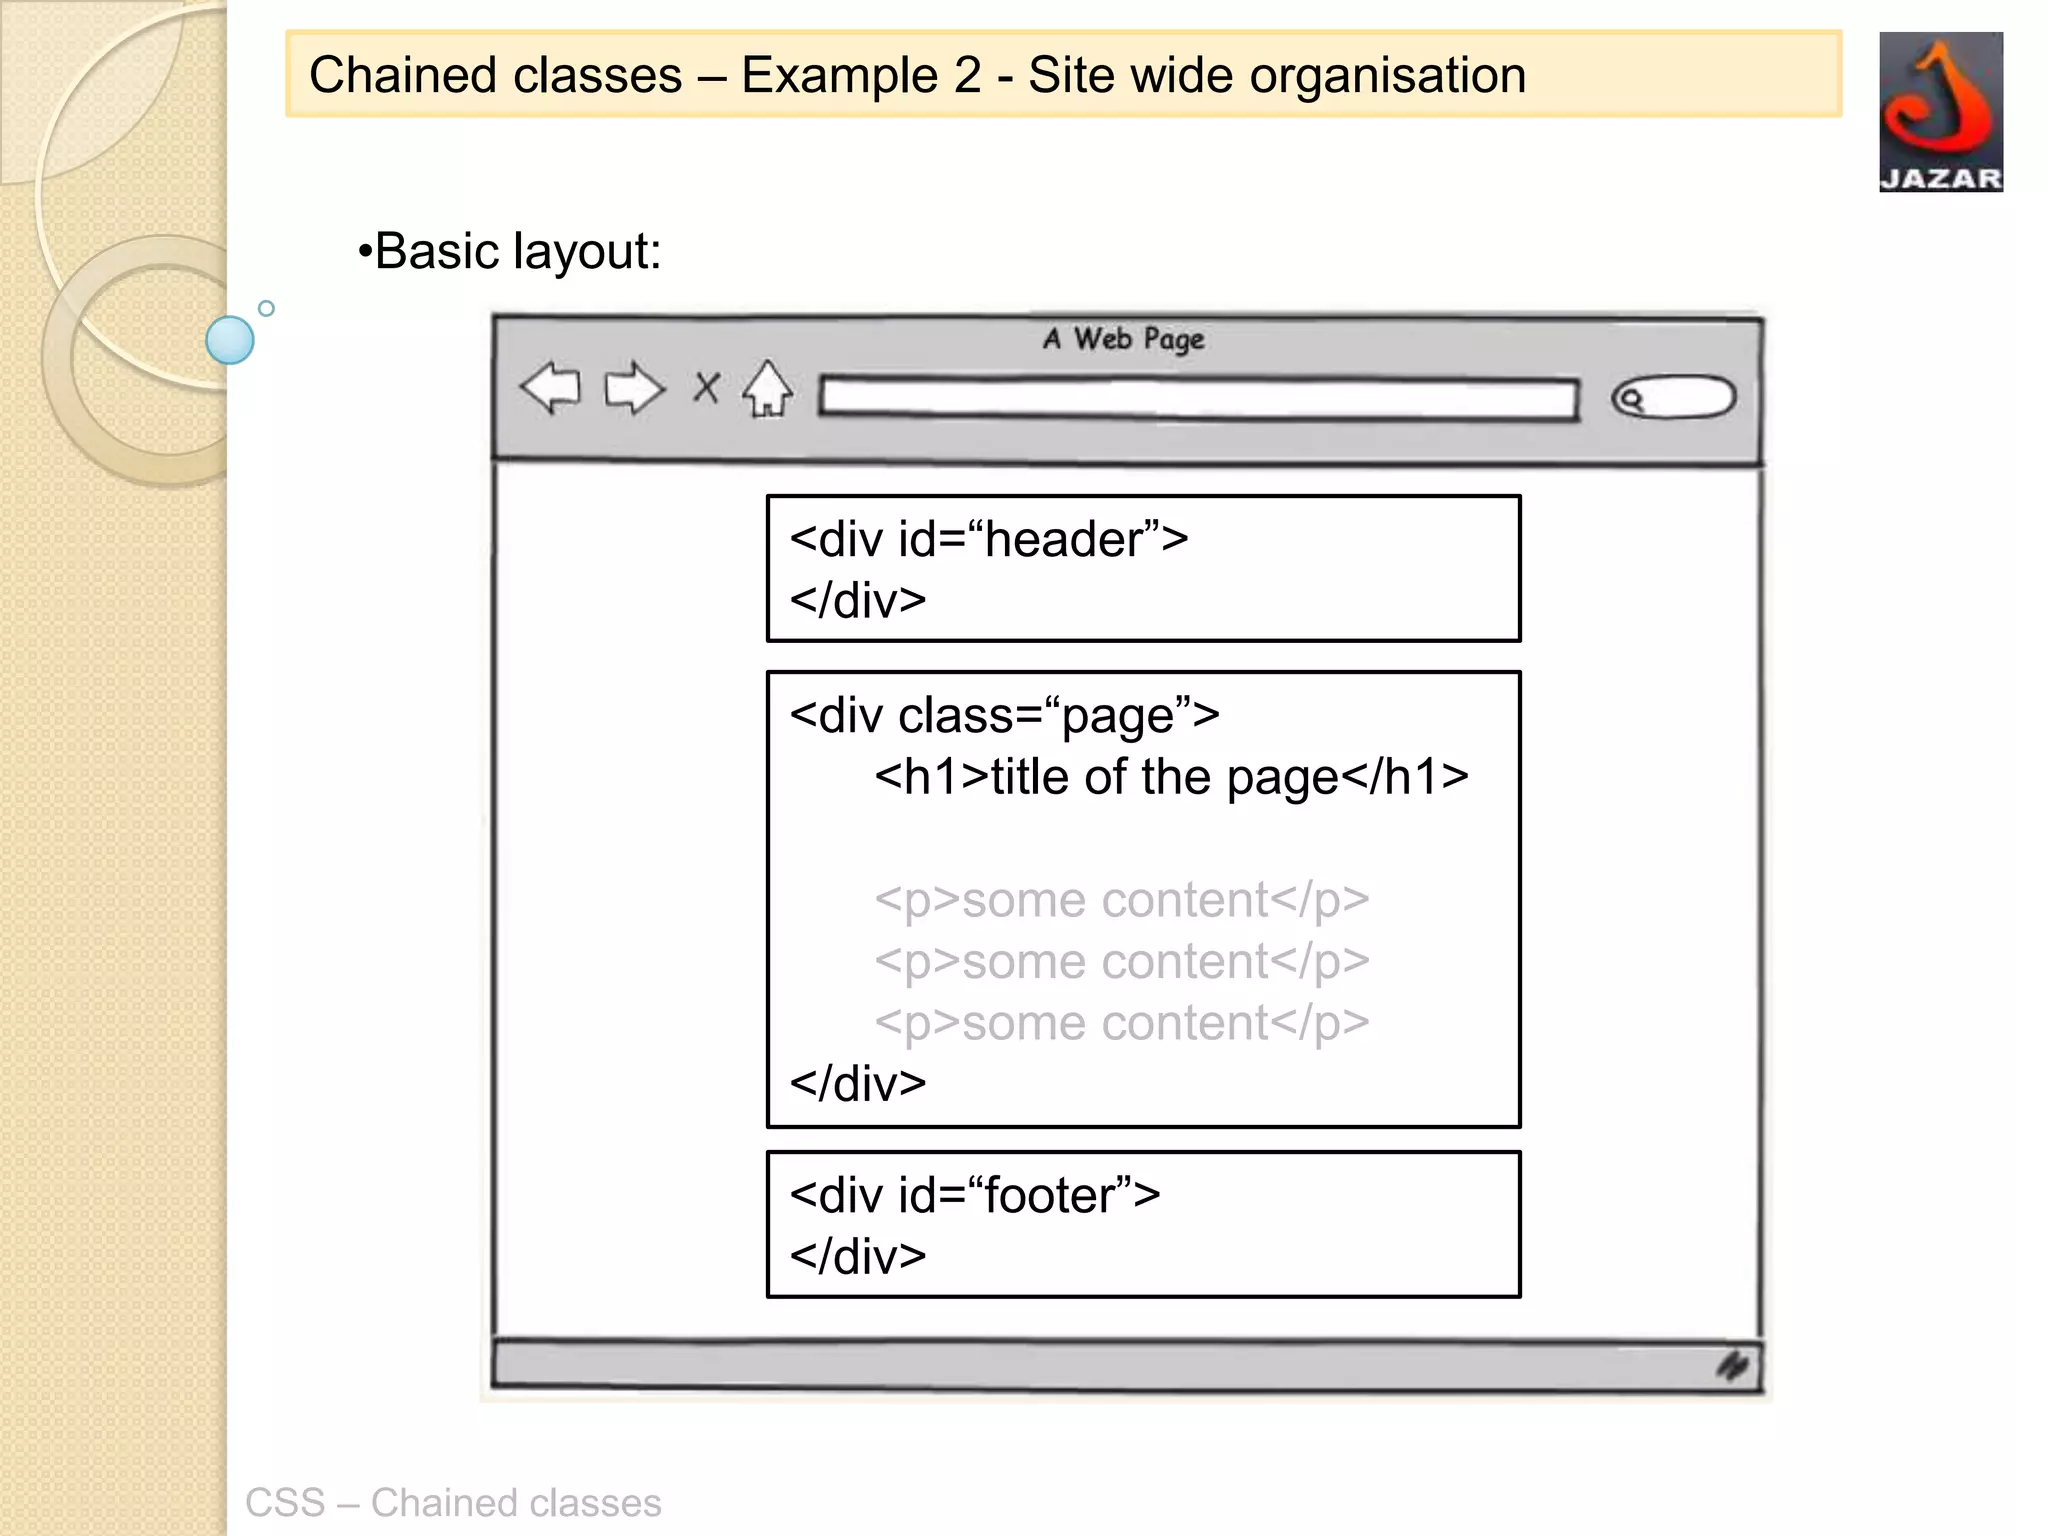
Task: Click the closing '</div>' in the header box
Action: pos(858,601)
